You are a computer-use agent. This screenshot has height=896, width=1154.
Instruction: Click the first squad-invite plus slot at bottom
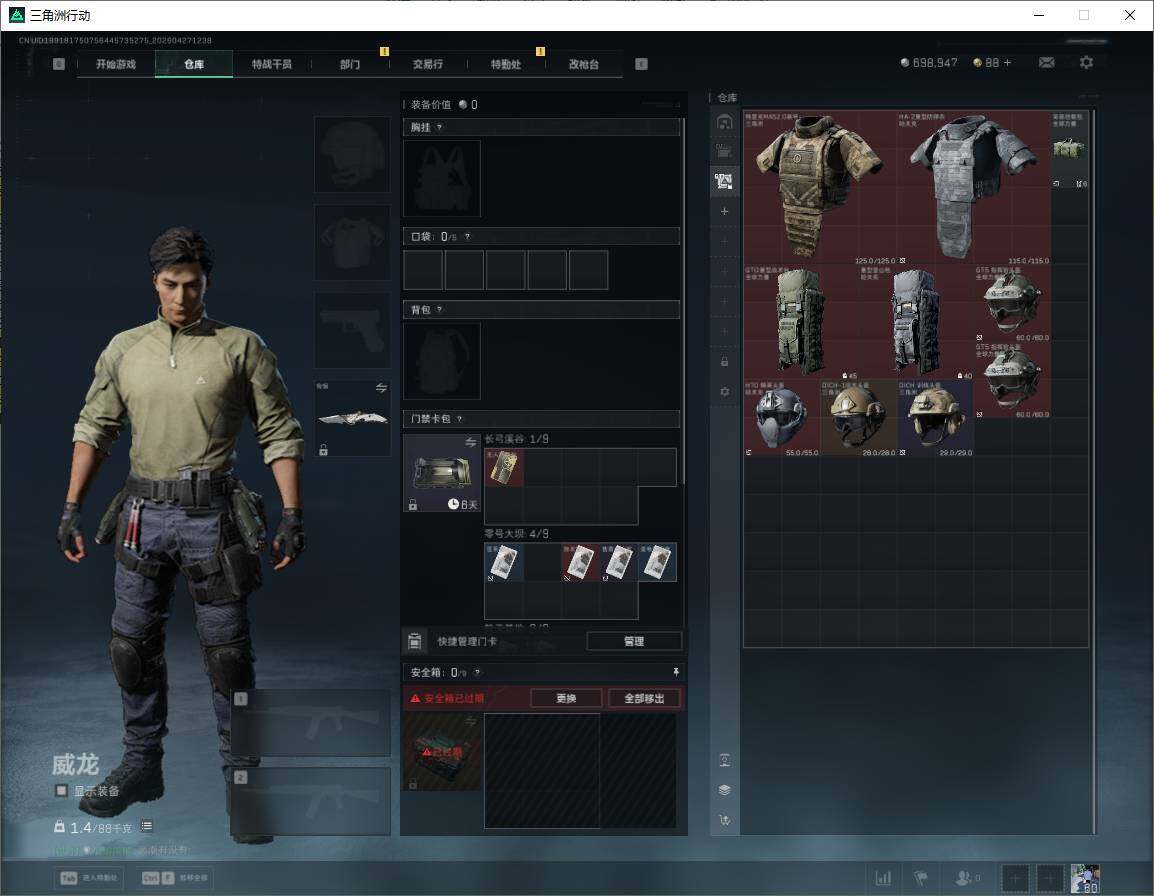[x=1014, y=878]
